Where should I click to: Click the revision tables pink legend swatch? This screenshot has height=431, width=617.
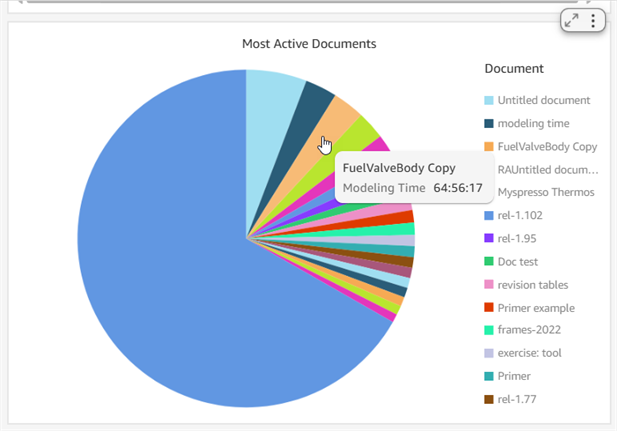click(x=489, y=285)
